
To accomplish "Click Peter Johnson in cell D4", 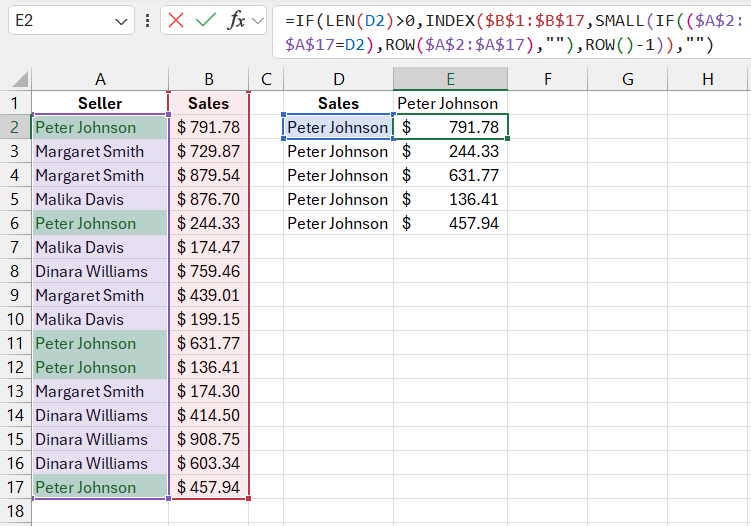I will click(339, 175).
